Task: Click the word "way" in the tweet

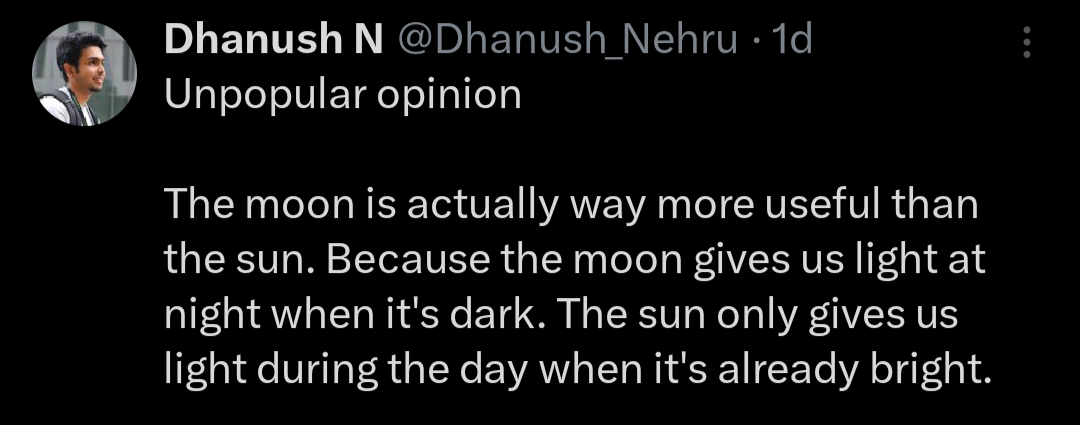Action: 602,206
